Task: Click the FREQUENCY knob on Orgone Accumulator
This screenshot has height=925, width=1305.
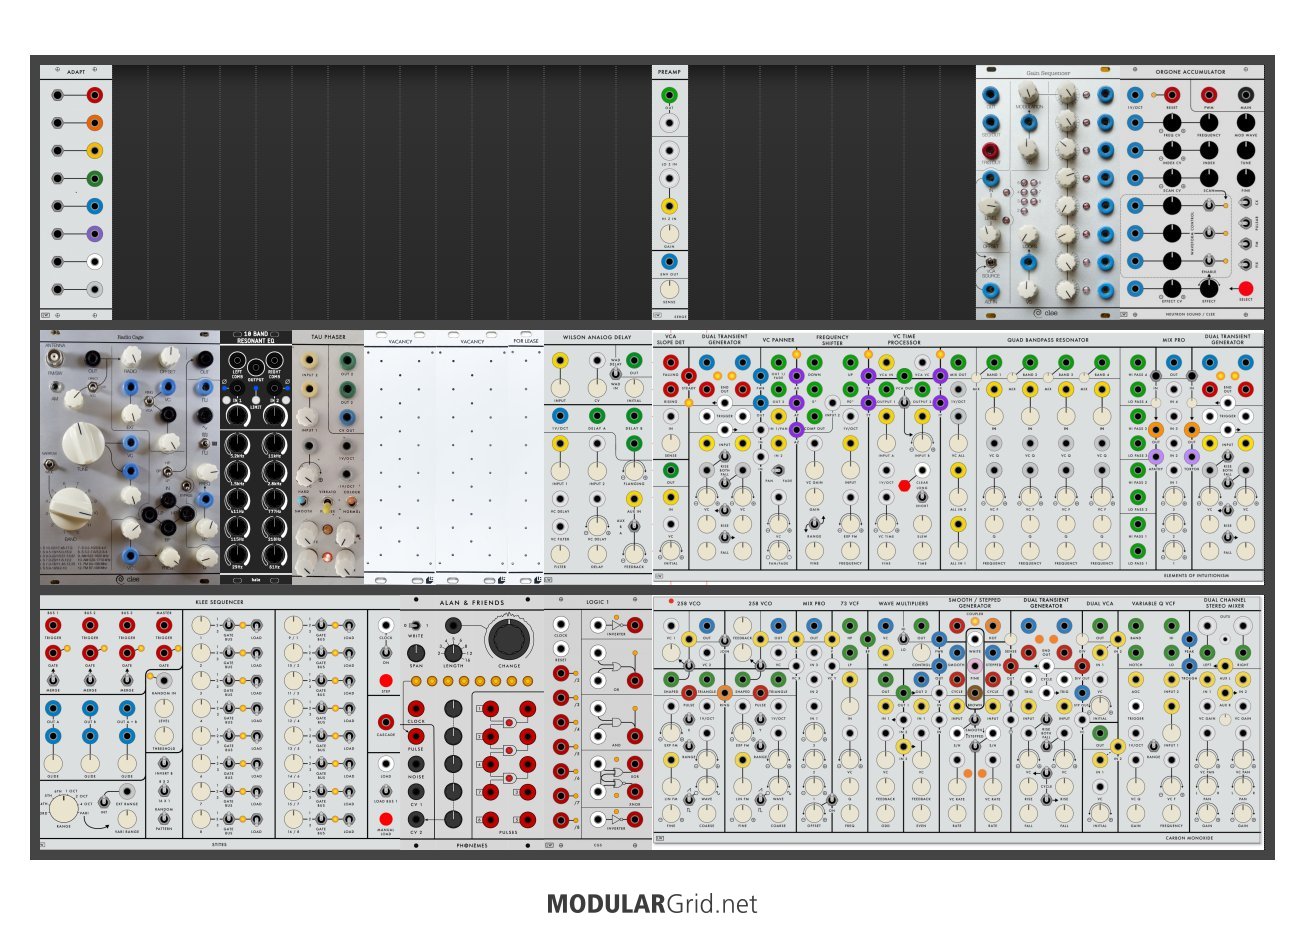Action: pos(1209,123)
